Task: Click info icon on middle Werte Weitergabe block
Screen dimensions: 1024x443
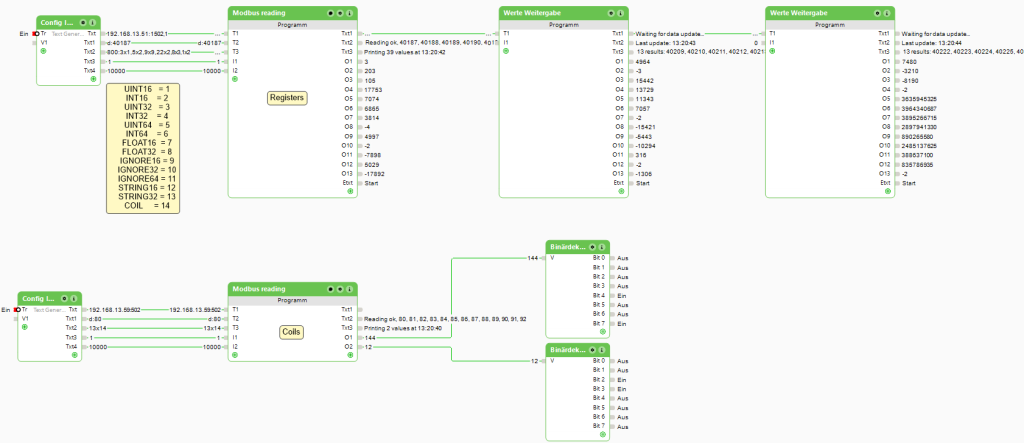Action: pos(622,13)
